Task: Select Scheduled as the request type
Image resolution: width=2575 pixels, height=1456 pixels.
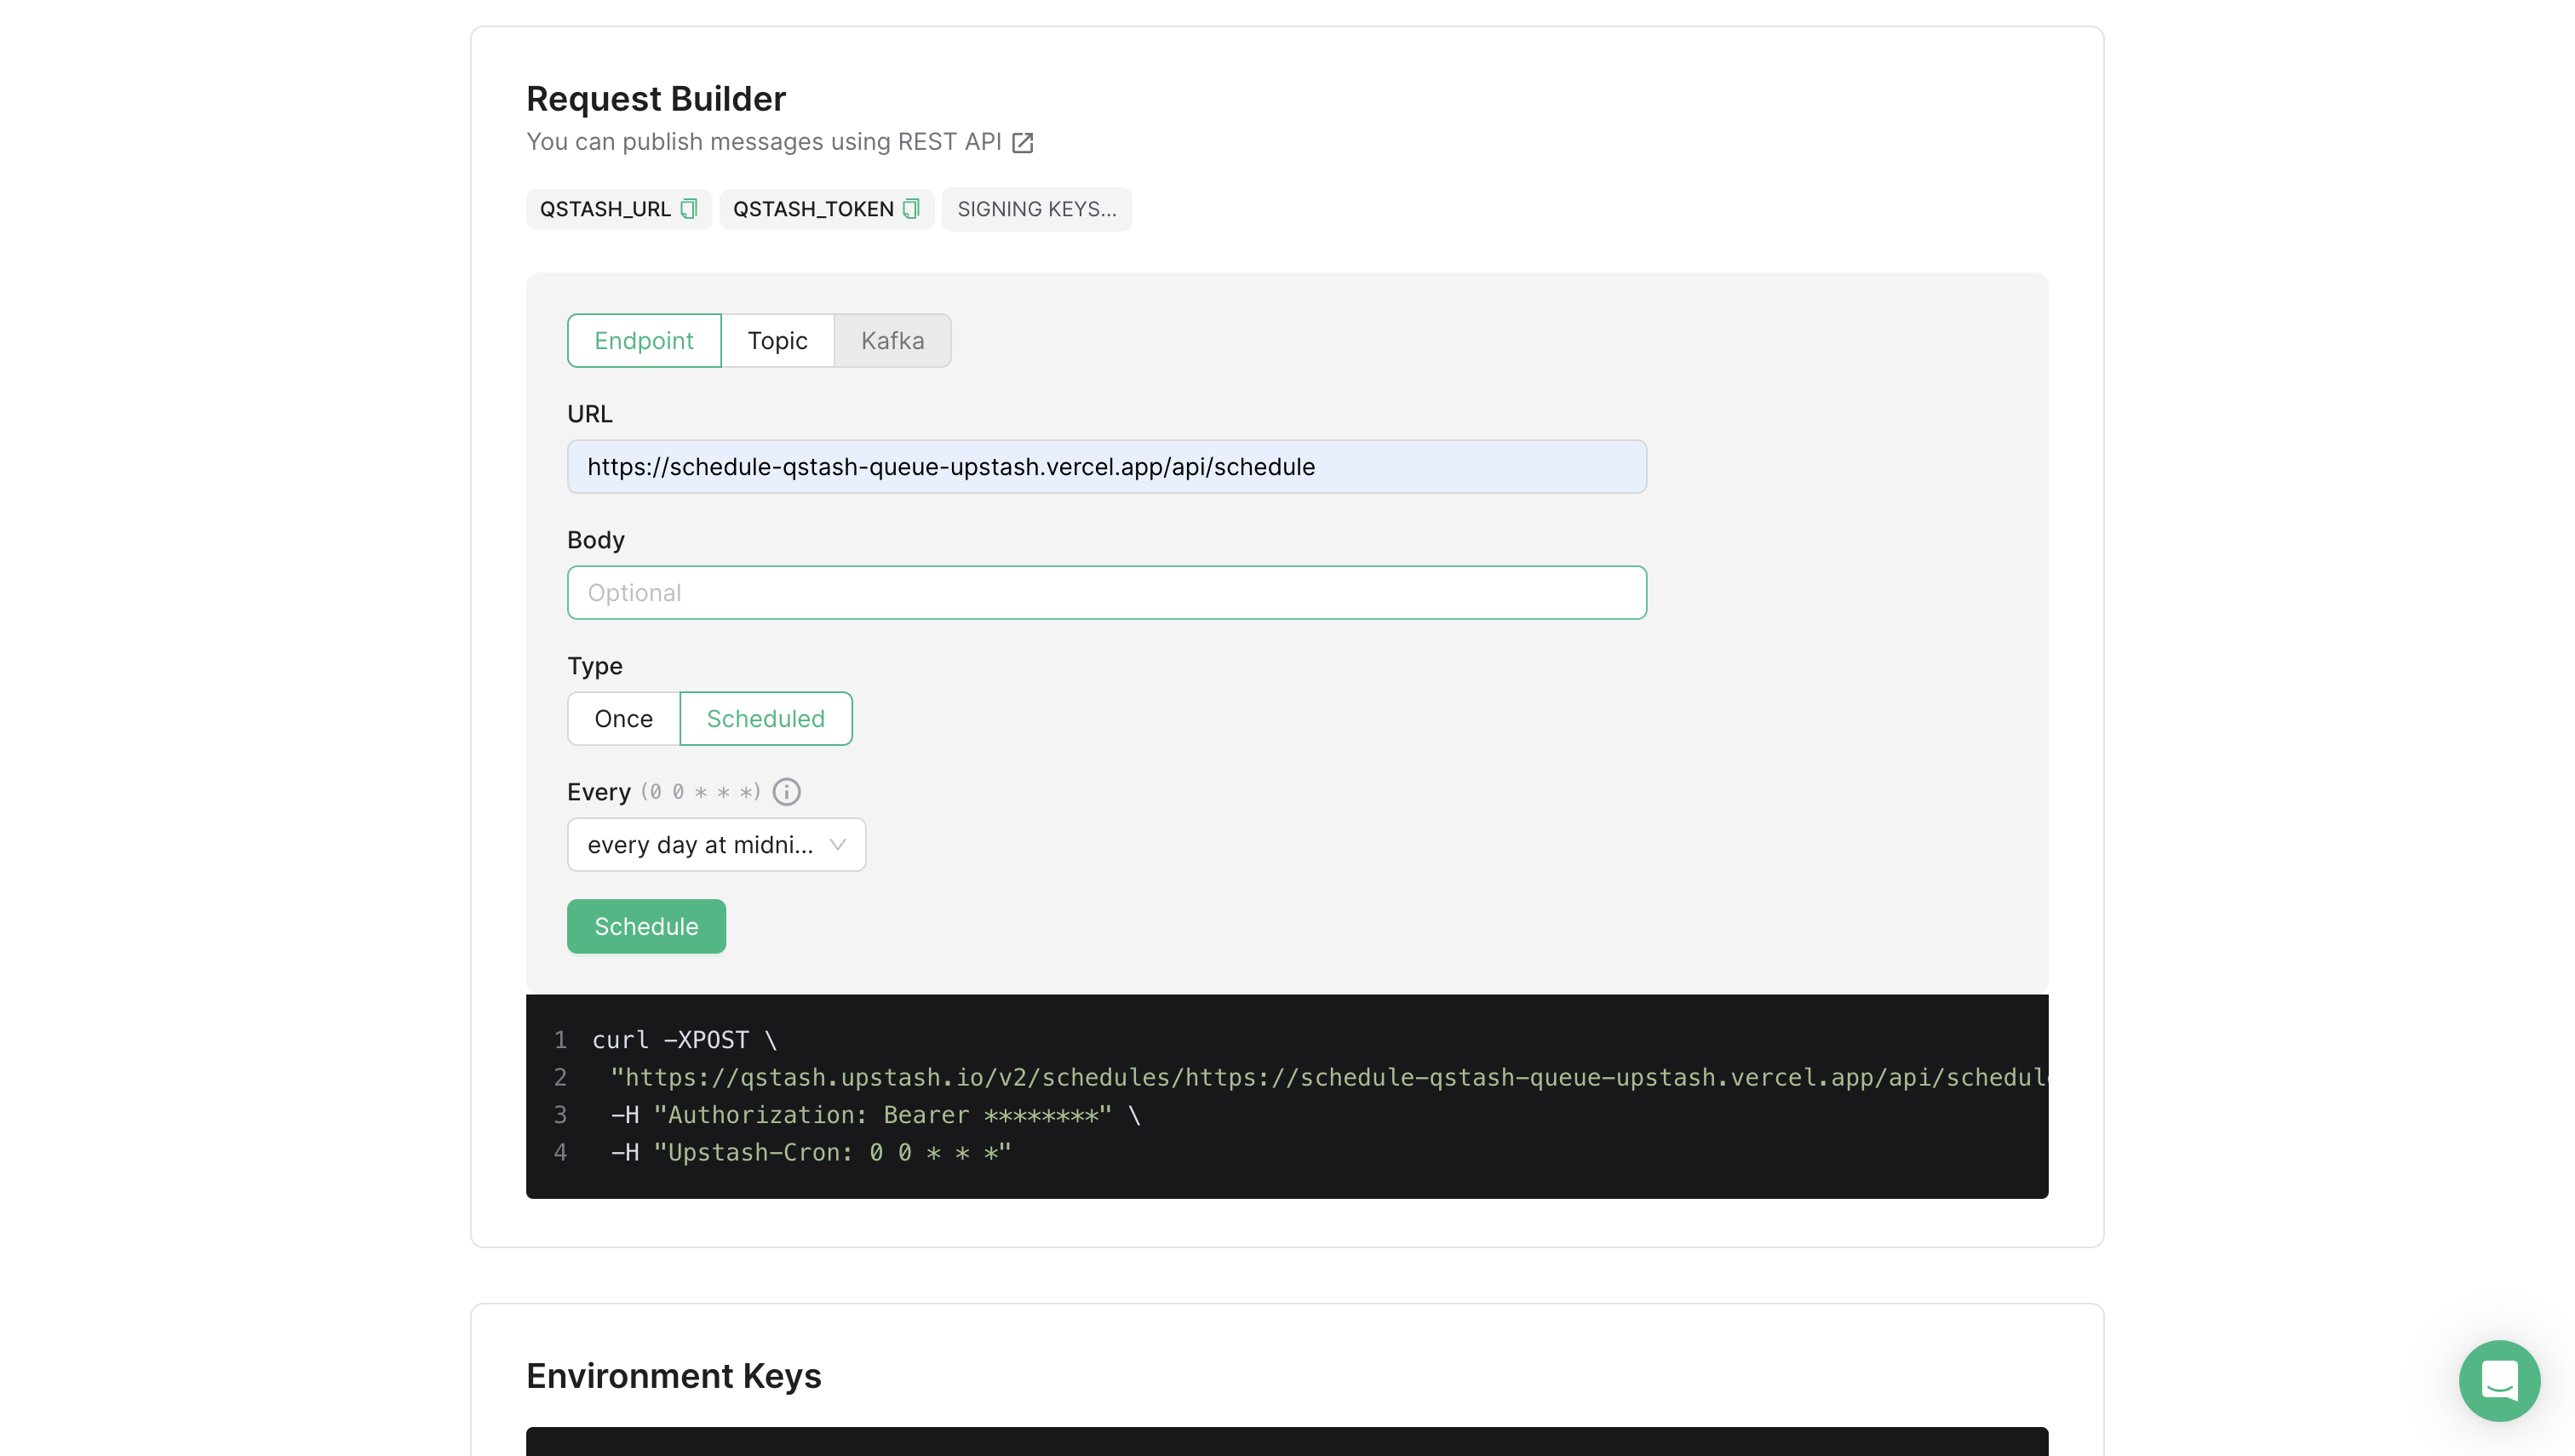Action: click(765, 718)
